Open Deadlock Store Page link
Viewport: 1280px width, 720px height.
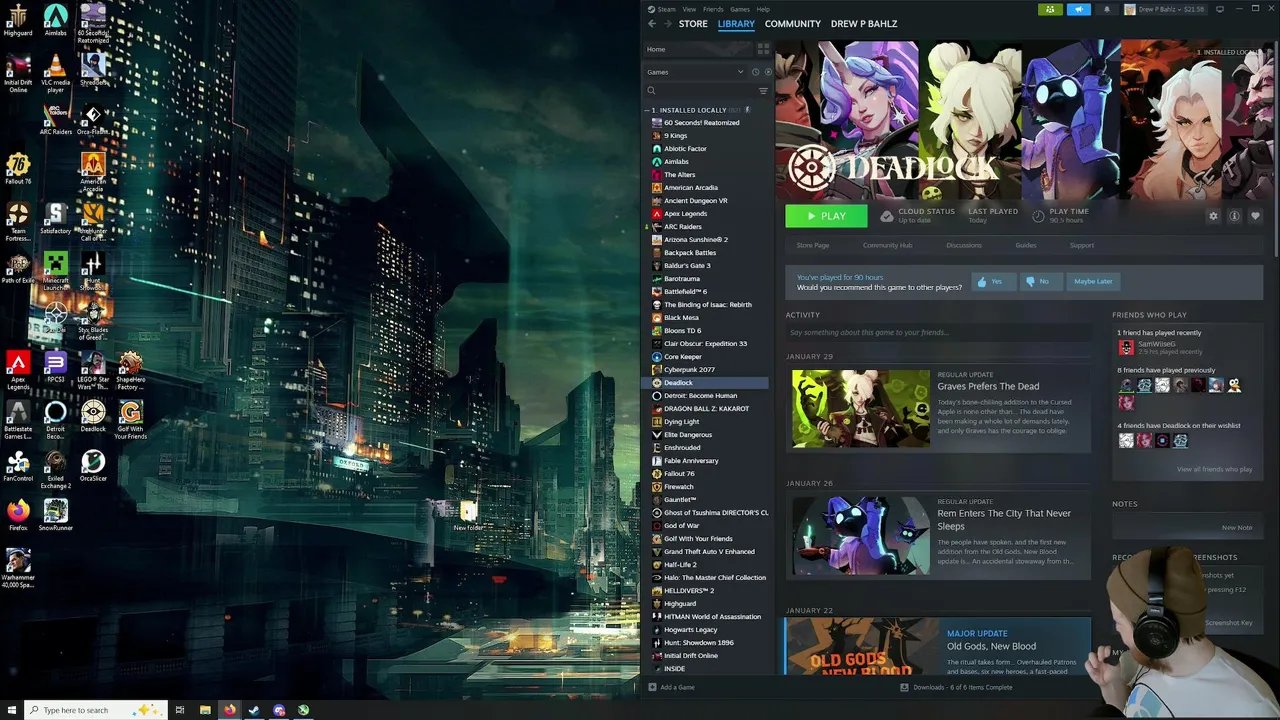(x=813, y=245)
